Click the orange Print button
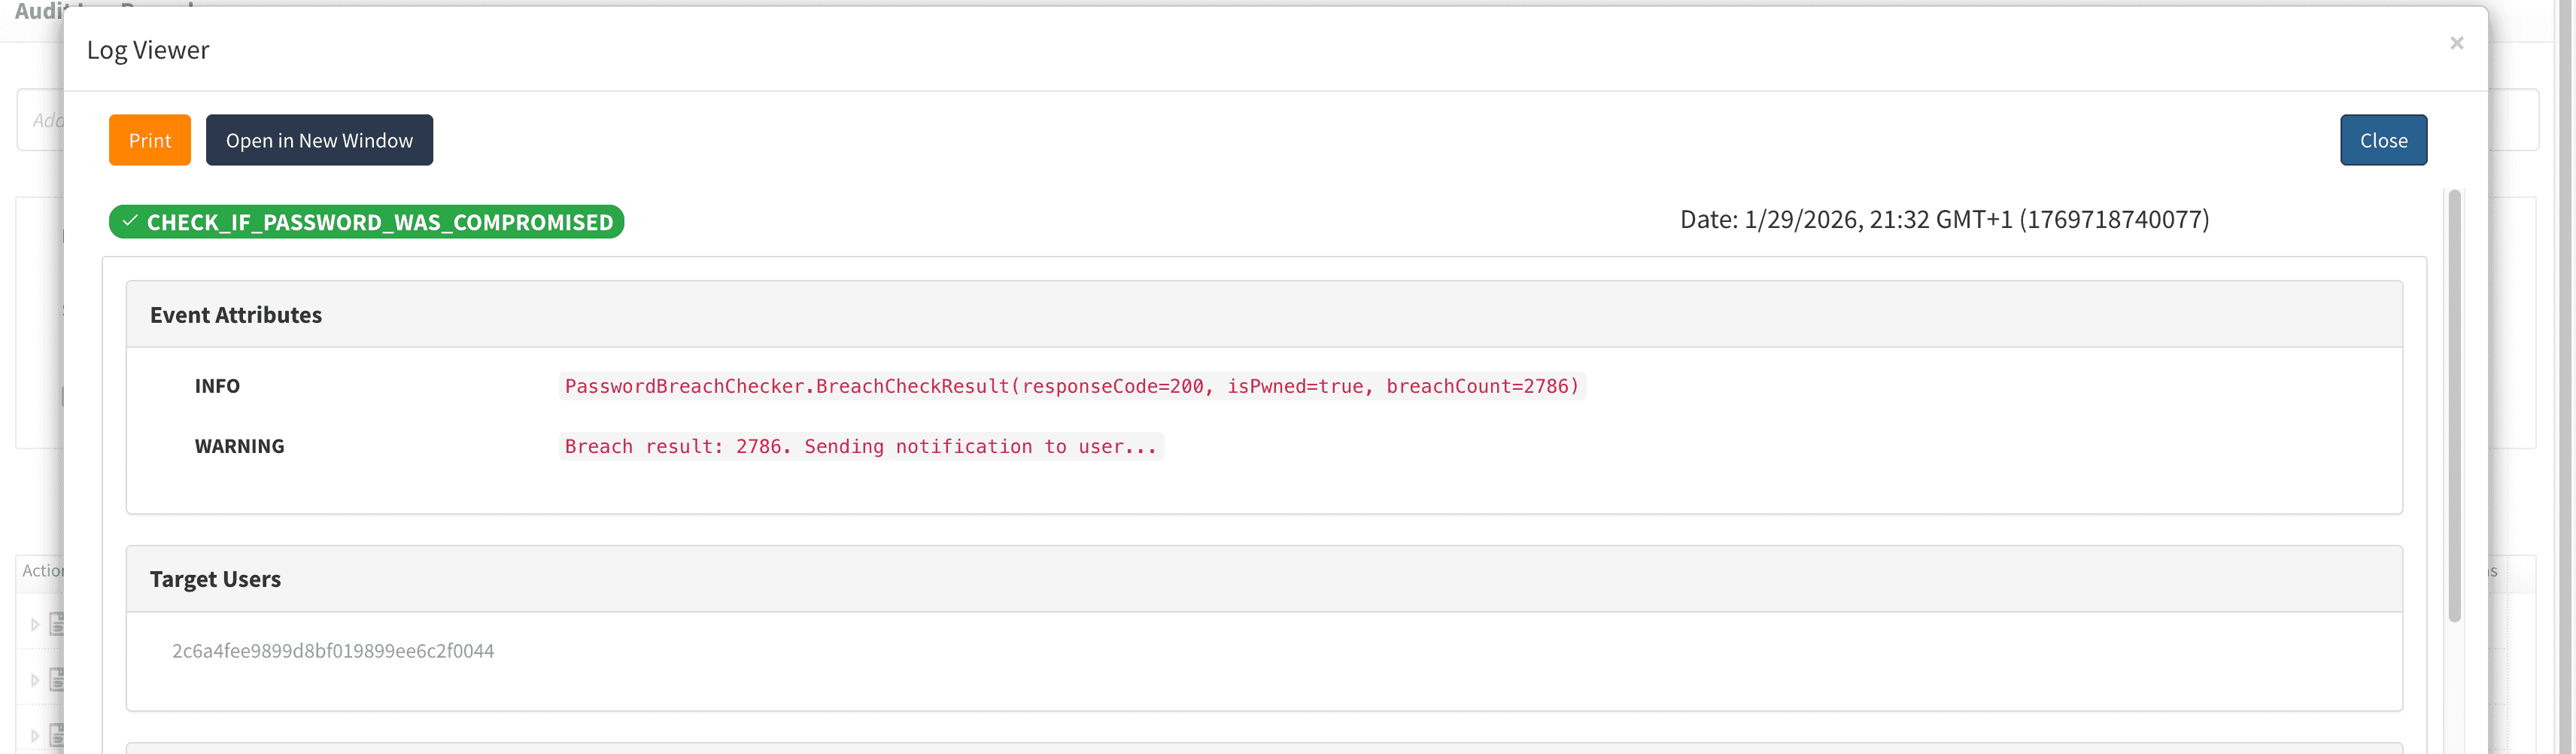 (x=149, y=140)
